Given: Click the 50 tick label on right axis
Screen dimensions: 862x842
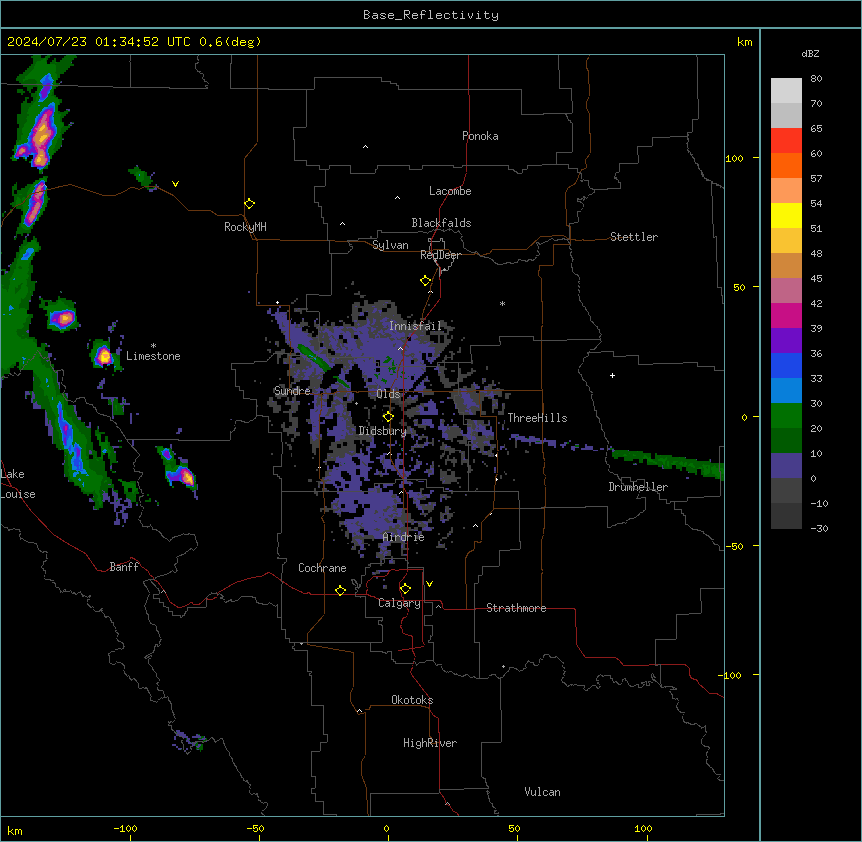Looking at the screenshot, I should [x=739, y=287].
